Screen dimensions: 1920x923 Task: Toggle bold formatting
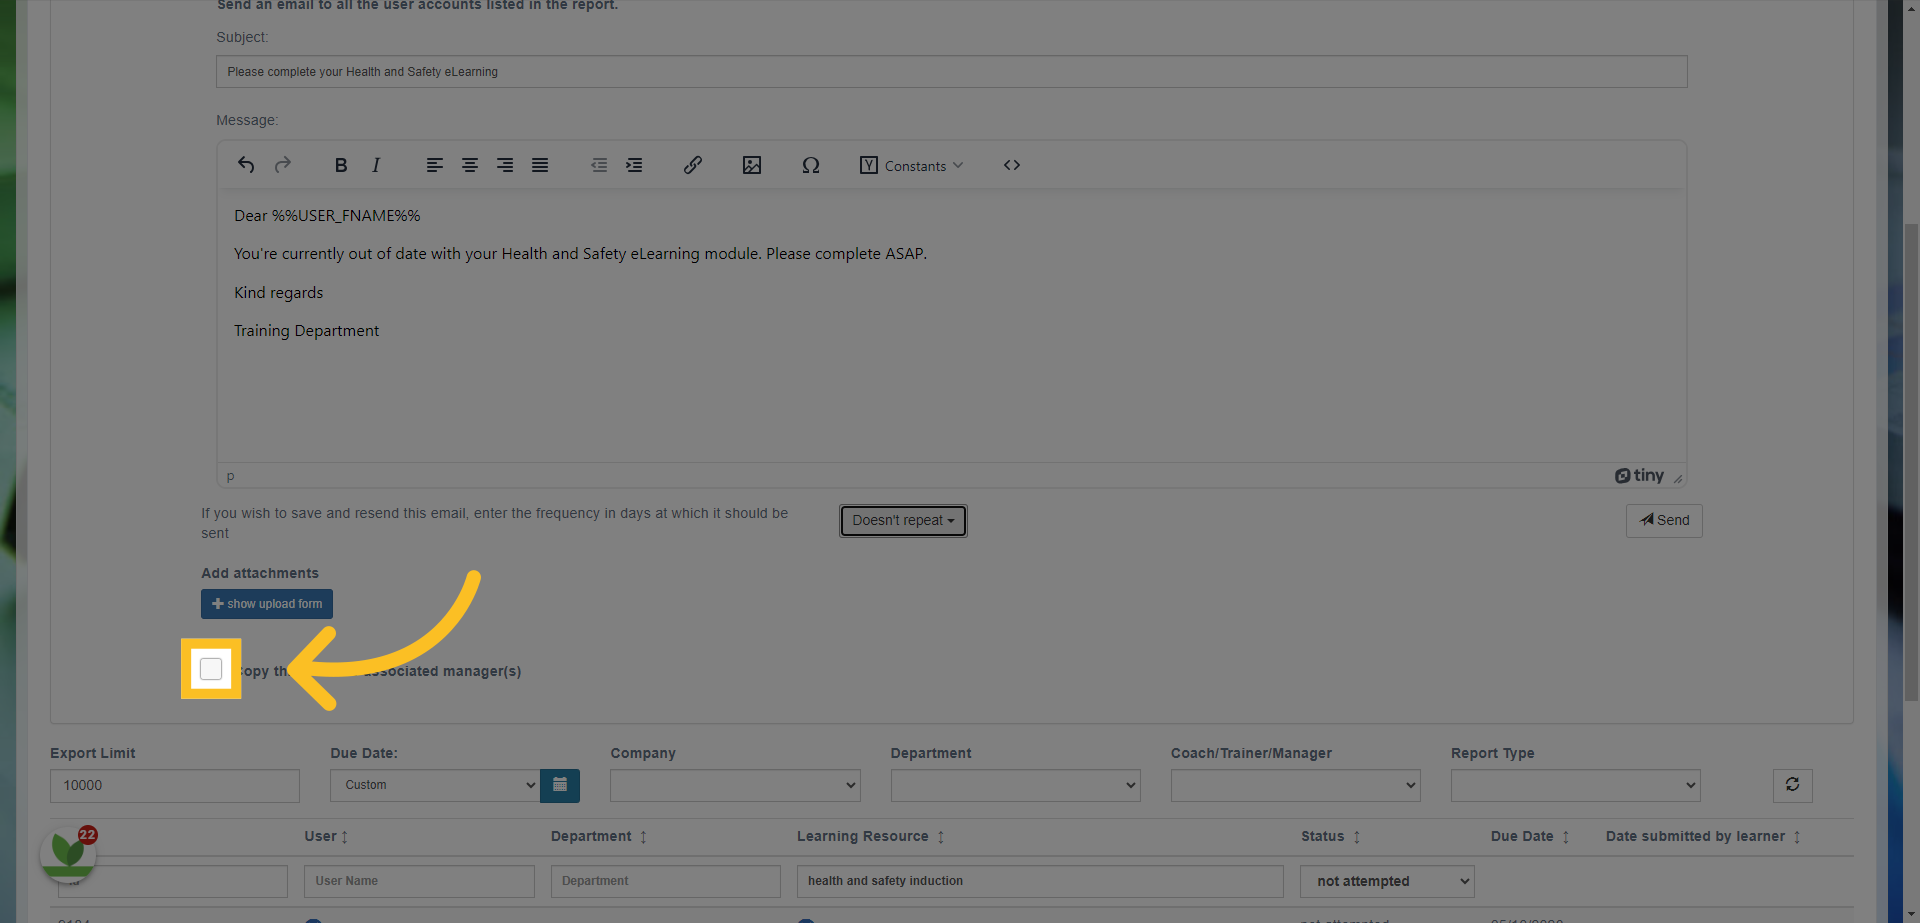[341, 165]
